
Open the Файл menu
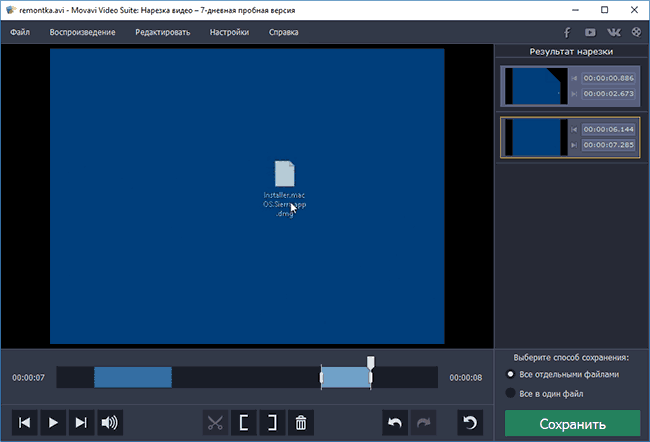20,32
